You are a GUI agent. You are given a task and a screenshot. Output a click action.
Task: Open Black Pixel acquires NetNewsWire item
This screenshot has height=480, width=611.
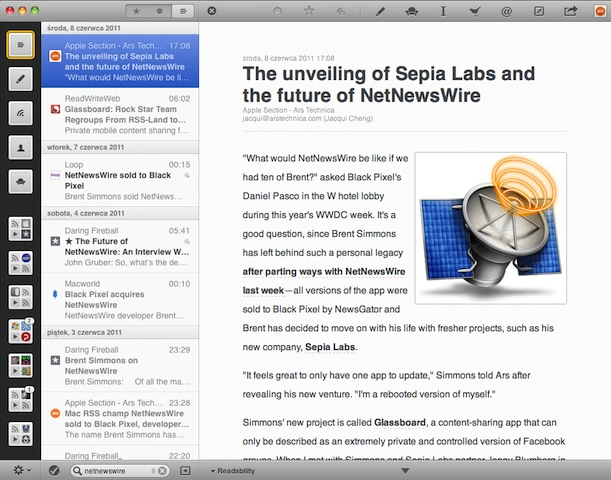[x=120, y=299]
